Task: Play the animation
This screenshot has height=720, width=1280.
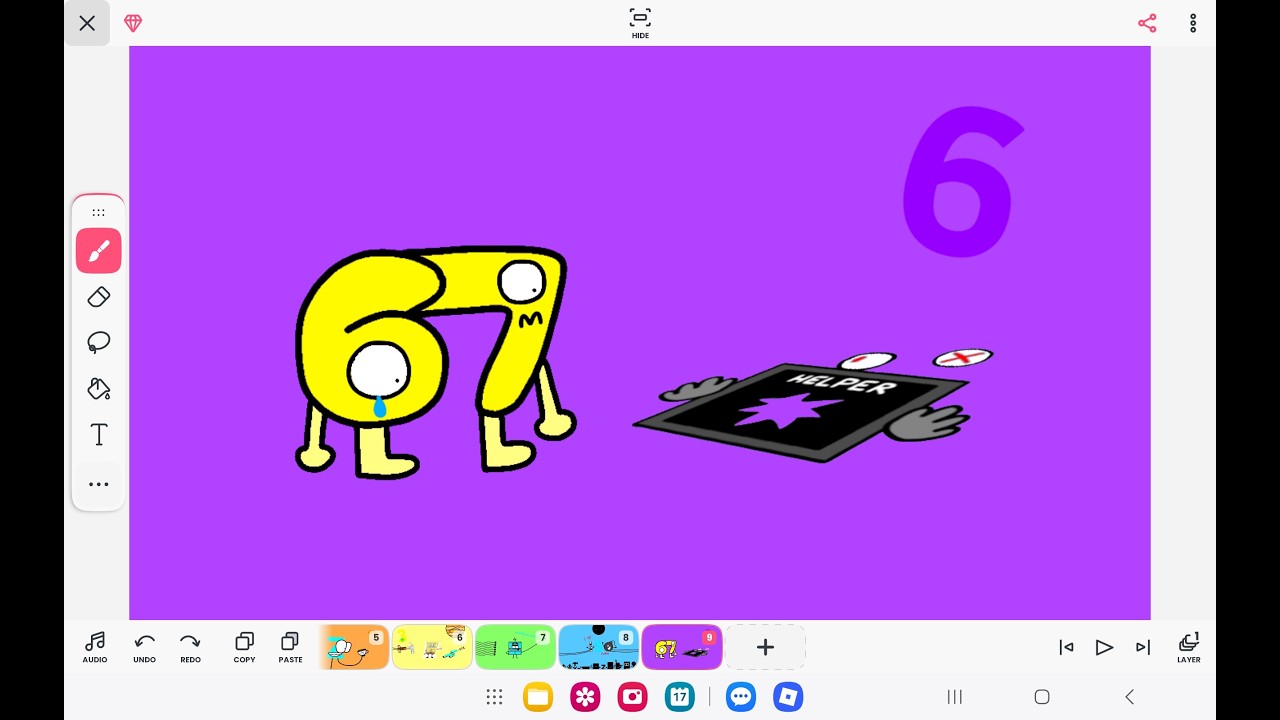Action: tap(1104, 648)
